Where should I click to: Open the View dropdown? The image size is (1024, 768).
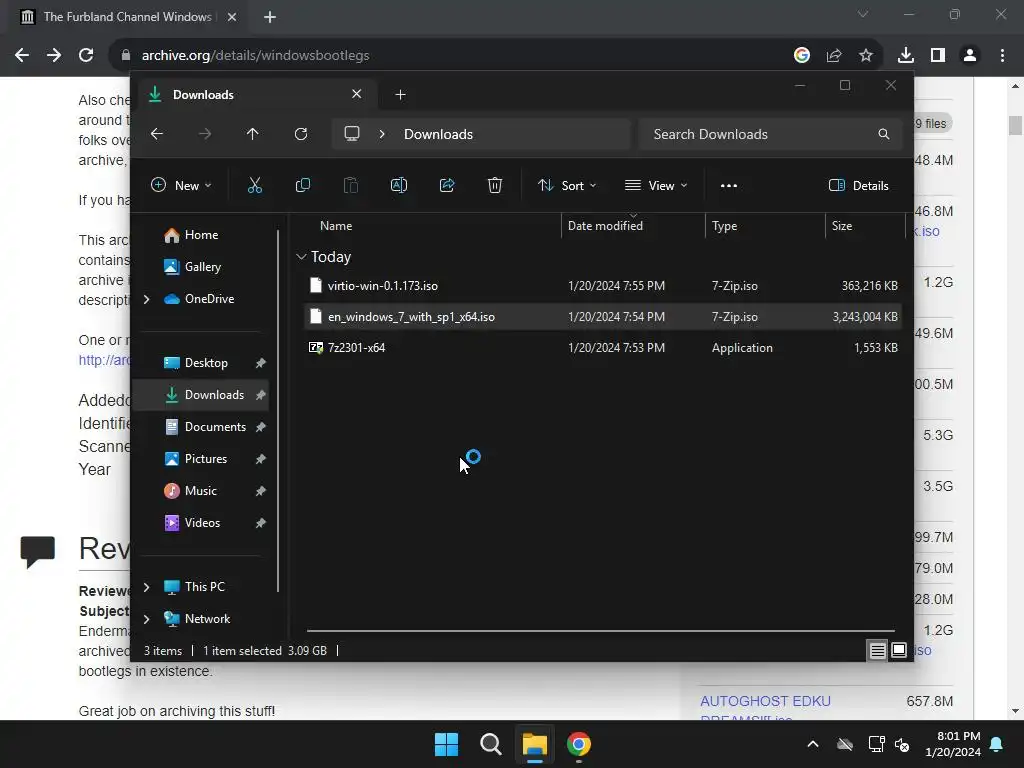click(x=656, y=185)
